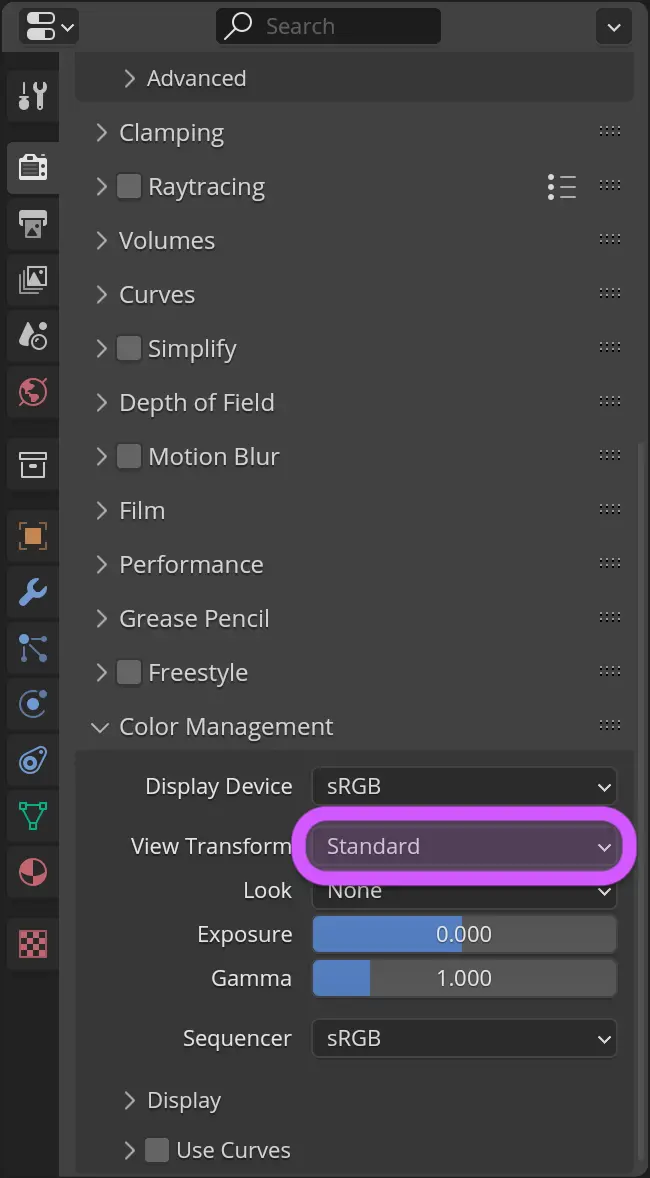
Task: Click the properties Search field
Action: tap(328, 26)
